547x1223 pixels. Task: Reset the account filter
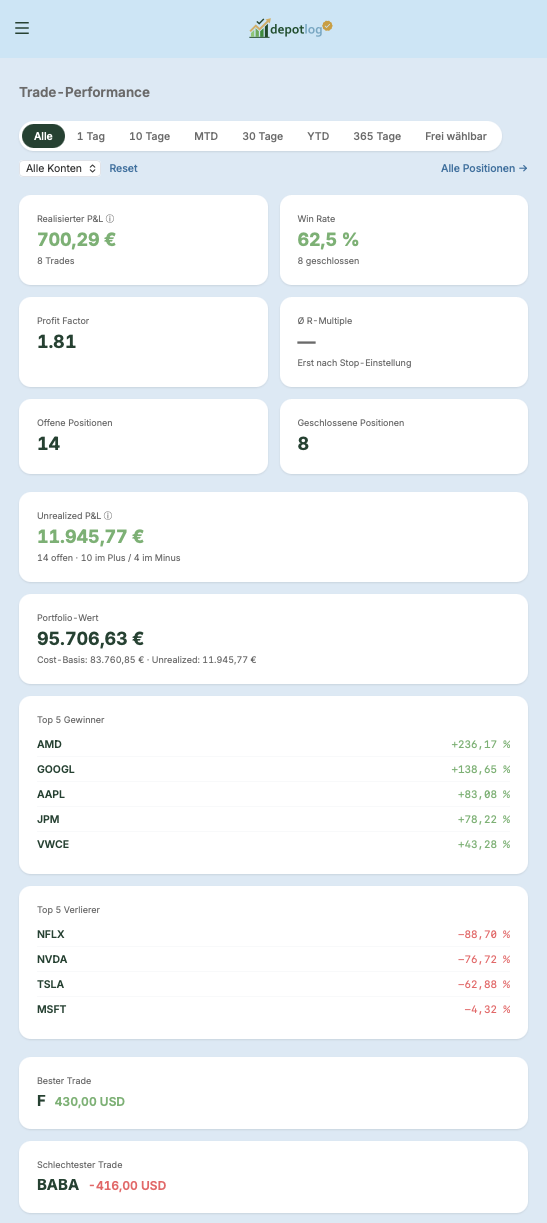[x=124, y=168]
